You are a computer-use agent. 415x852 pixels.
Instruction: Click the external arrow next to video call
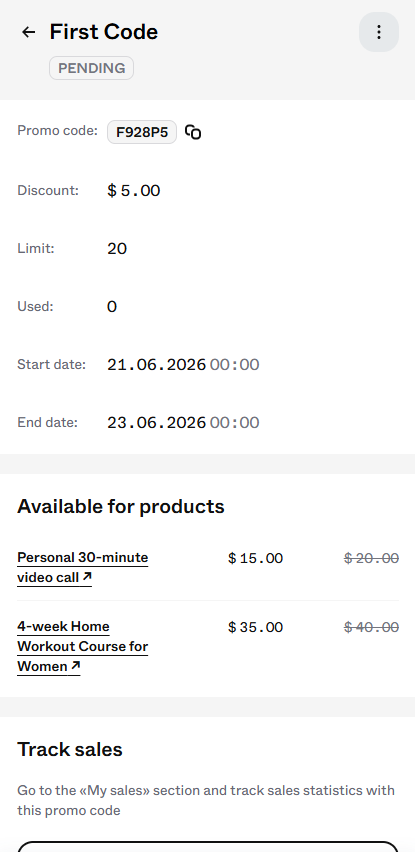pyautogui.click(x=86, y=577)
